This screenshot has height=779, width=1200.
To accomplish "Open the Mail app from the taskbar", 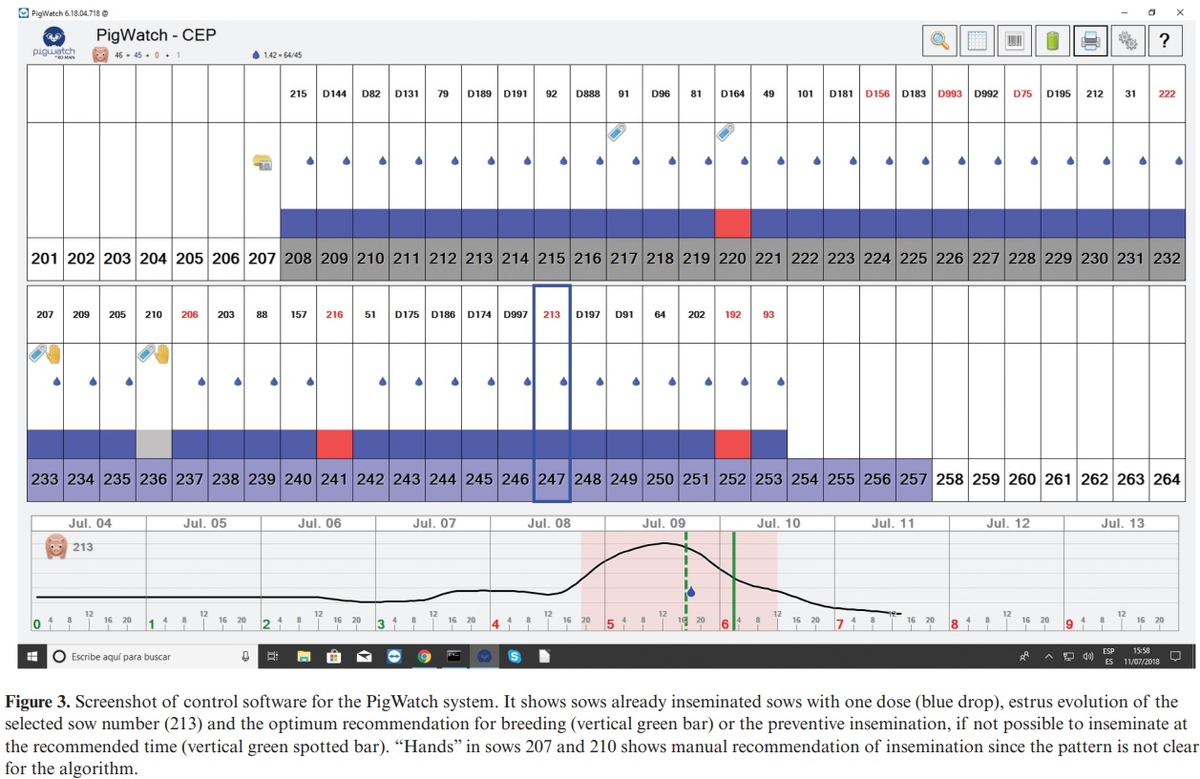I will tap(364, 657).
